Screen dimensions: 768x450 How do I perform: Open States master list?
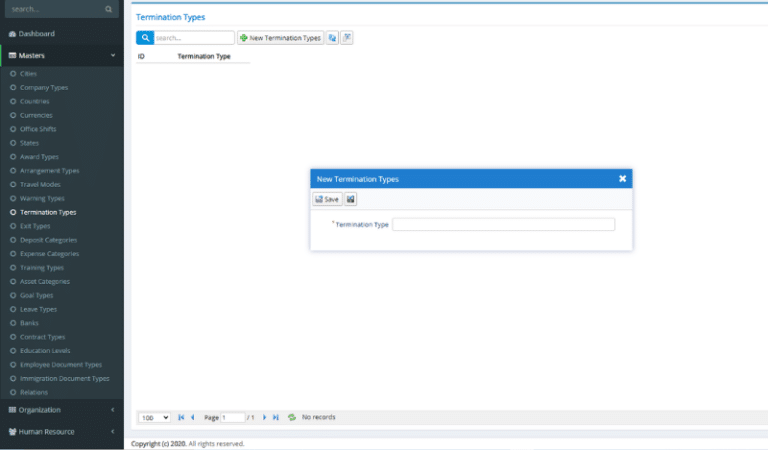pyautogui.click(x=29, y=143)
